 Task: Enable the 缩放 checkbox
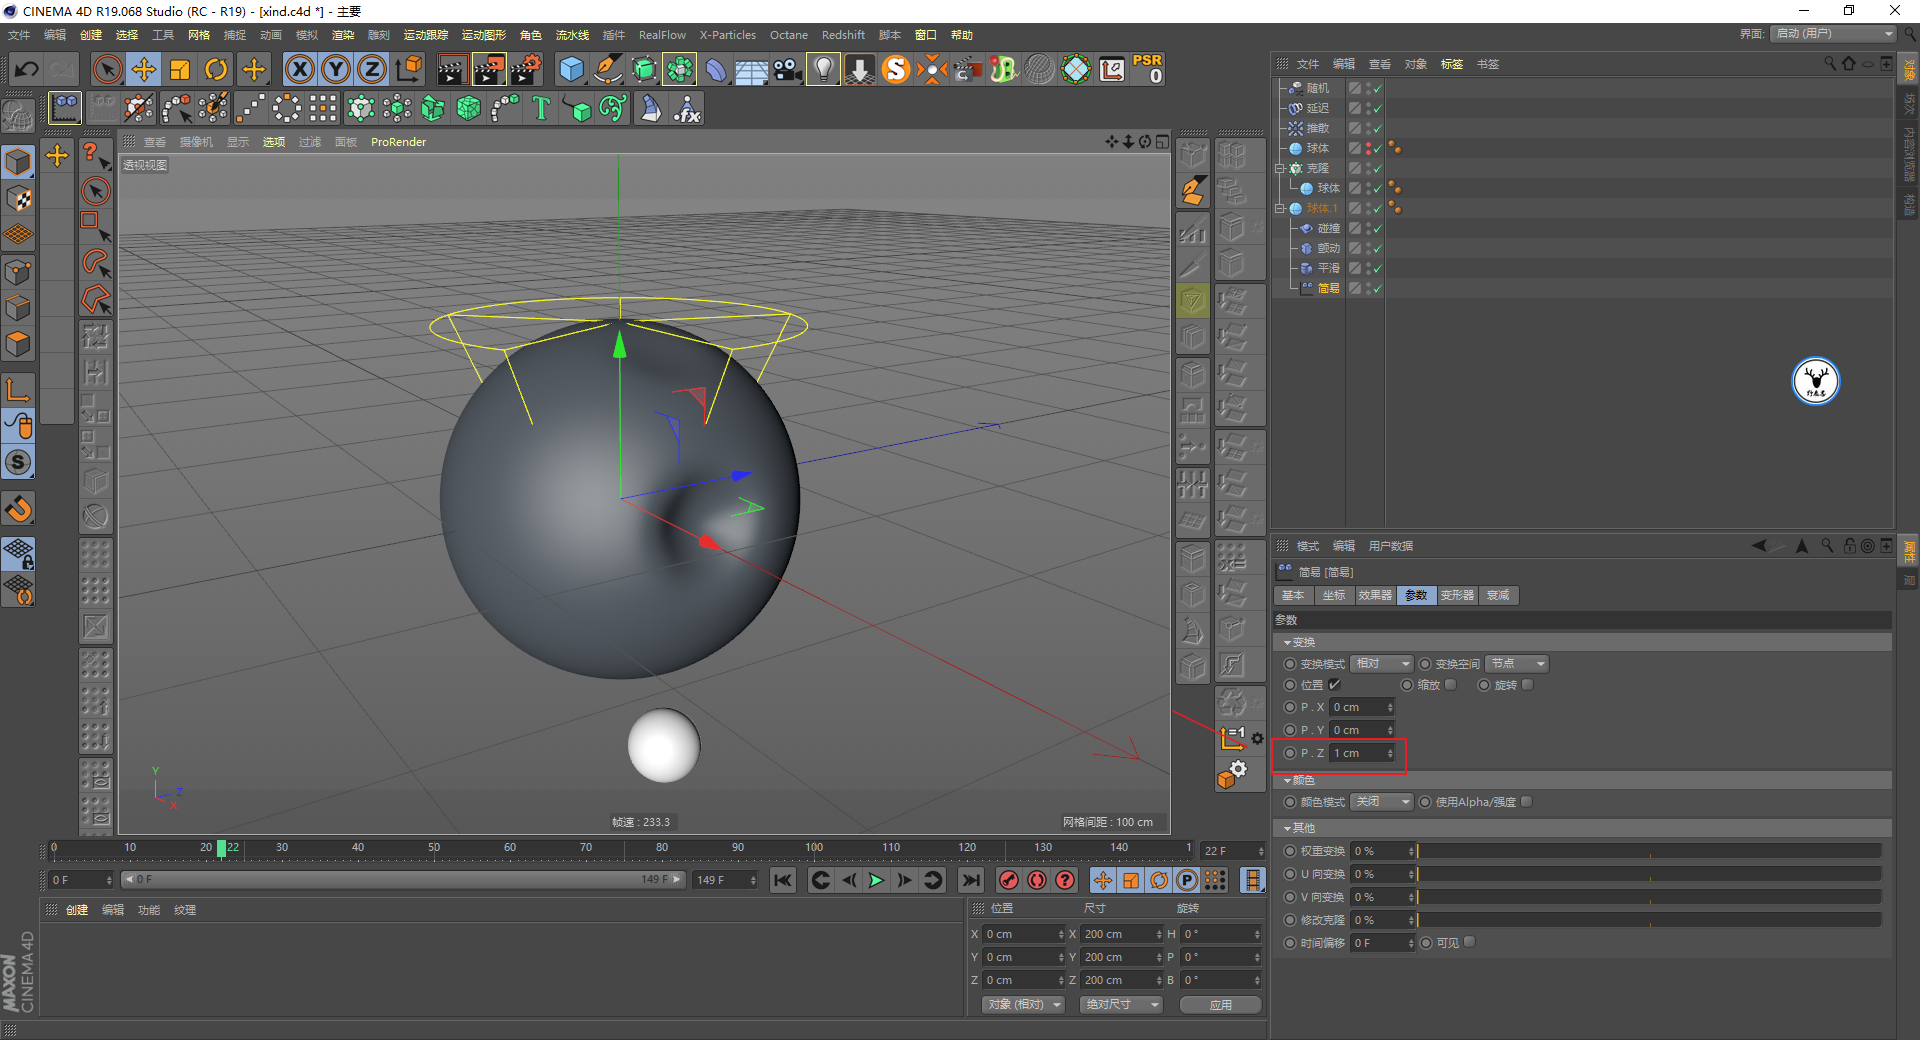1451,685
